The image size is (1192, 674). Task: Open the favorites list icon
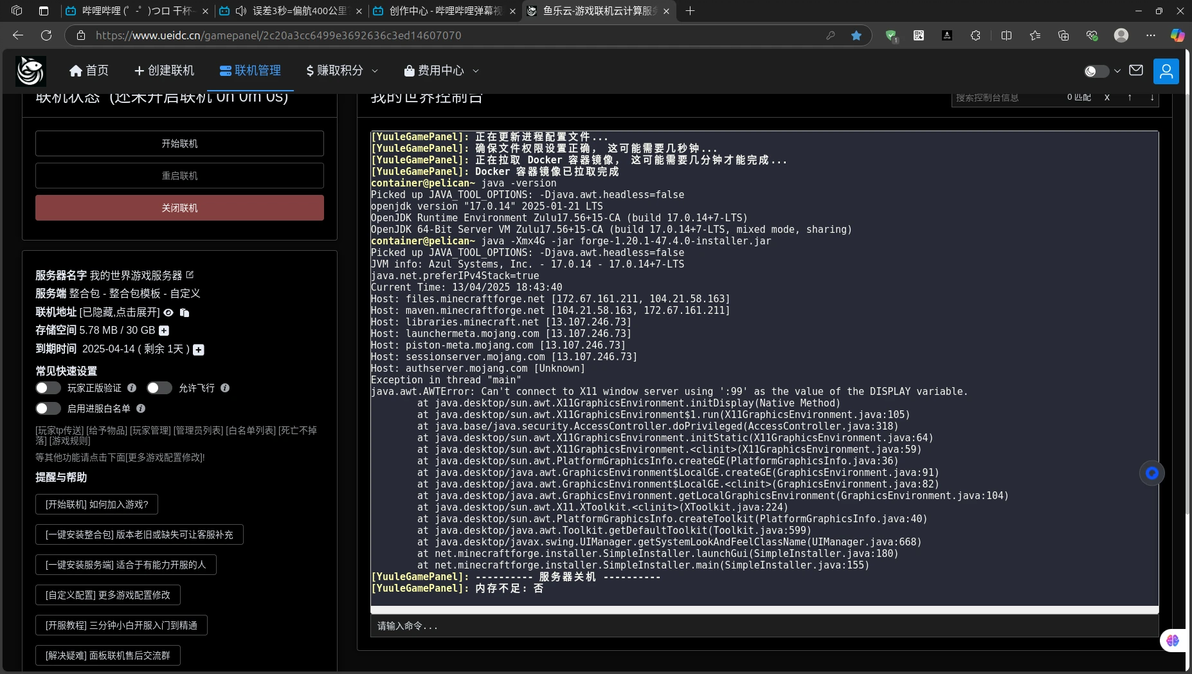point(1035,35)
